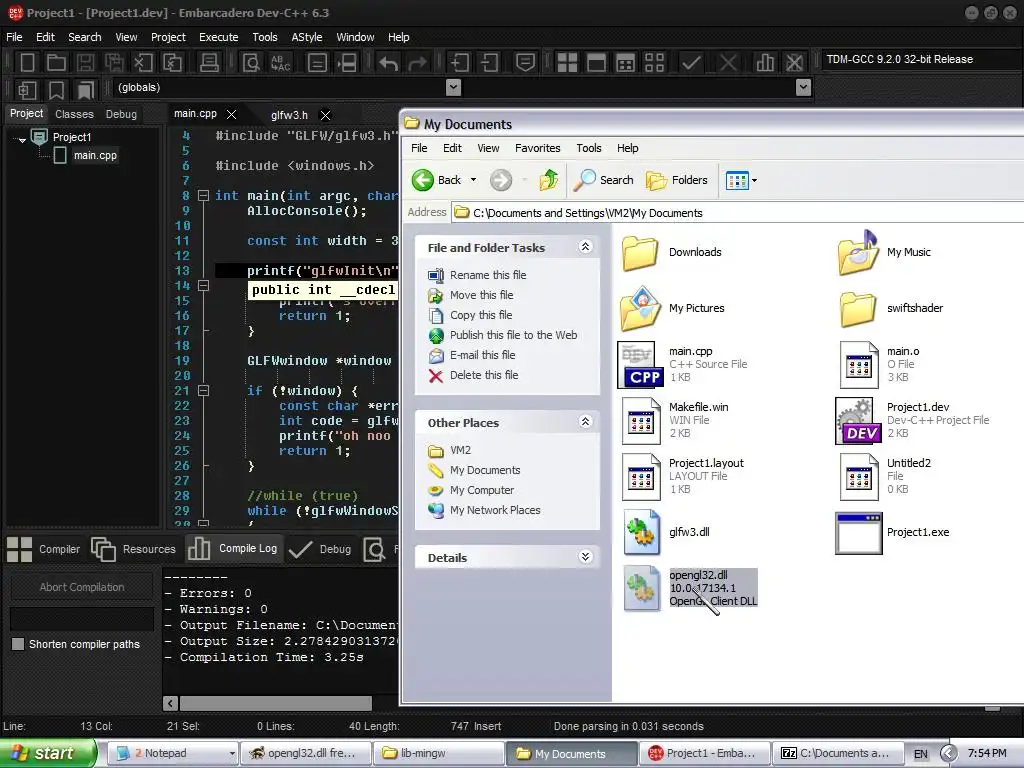1024x768 pixels.
Task: Expand the Details panel in My Documents
Action: coord(585,556)
